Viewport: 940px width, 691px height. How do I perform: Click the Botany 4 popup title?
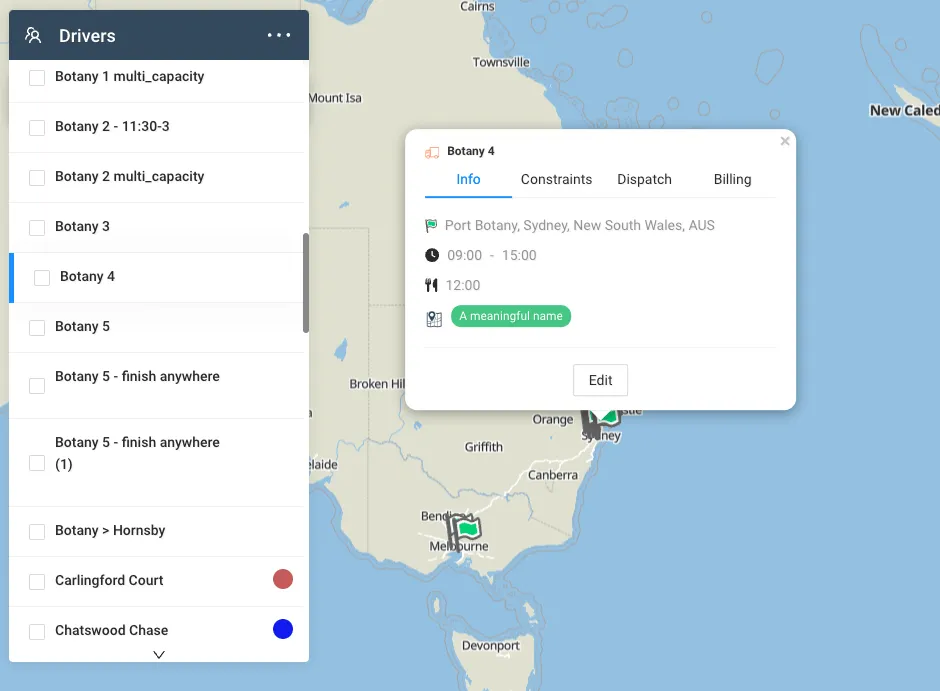pos(471,151)
